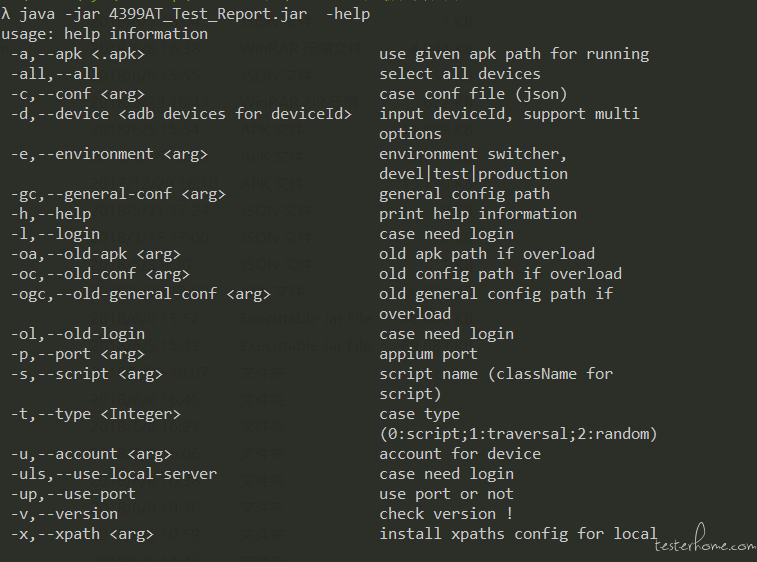Screen dimensions: 757x562
Task: Click the devel|test|production description text
Action: tap(473, 174)
